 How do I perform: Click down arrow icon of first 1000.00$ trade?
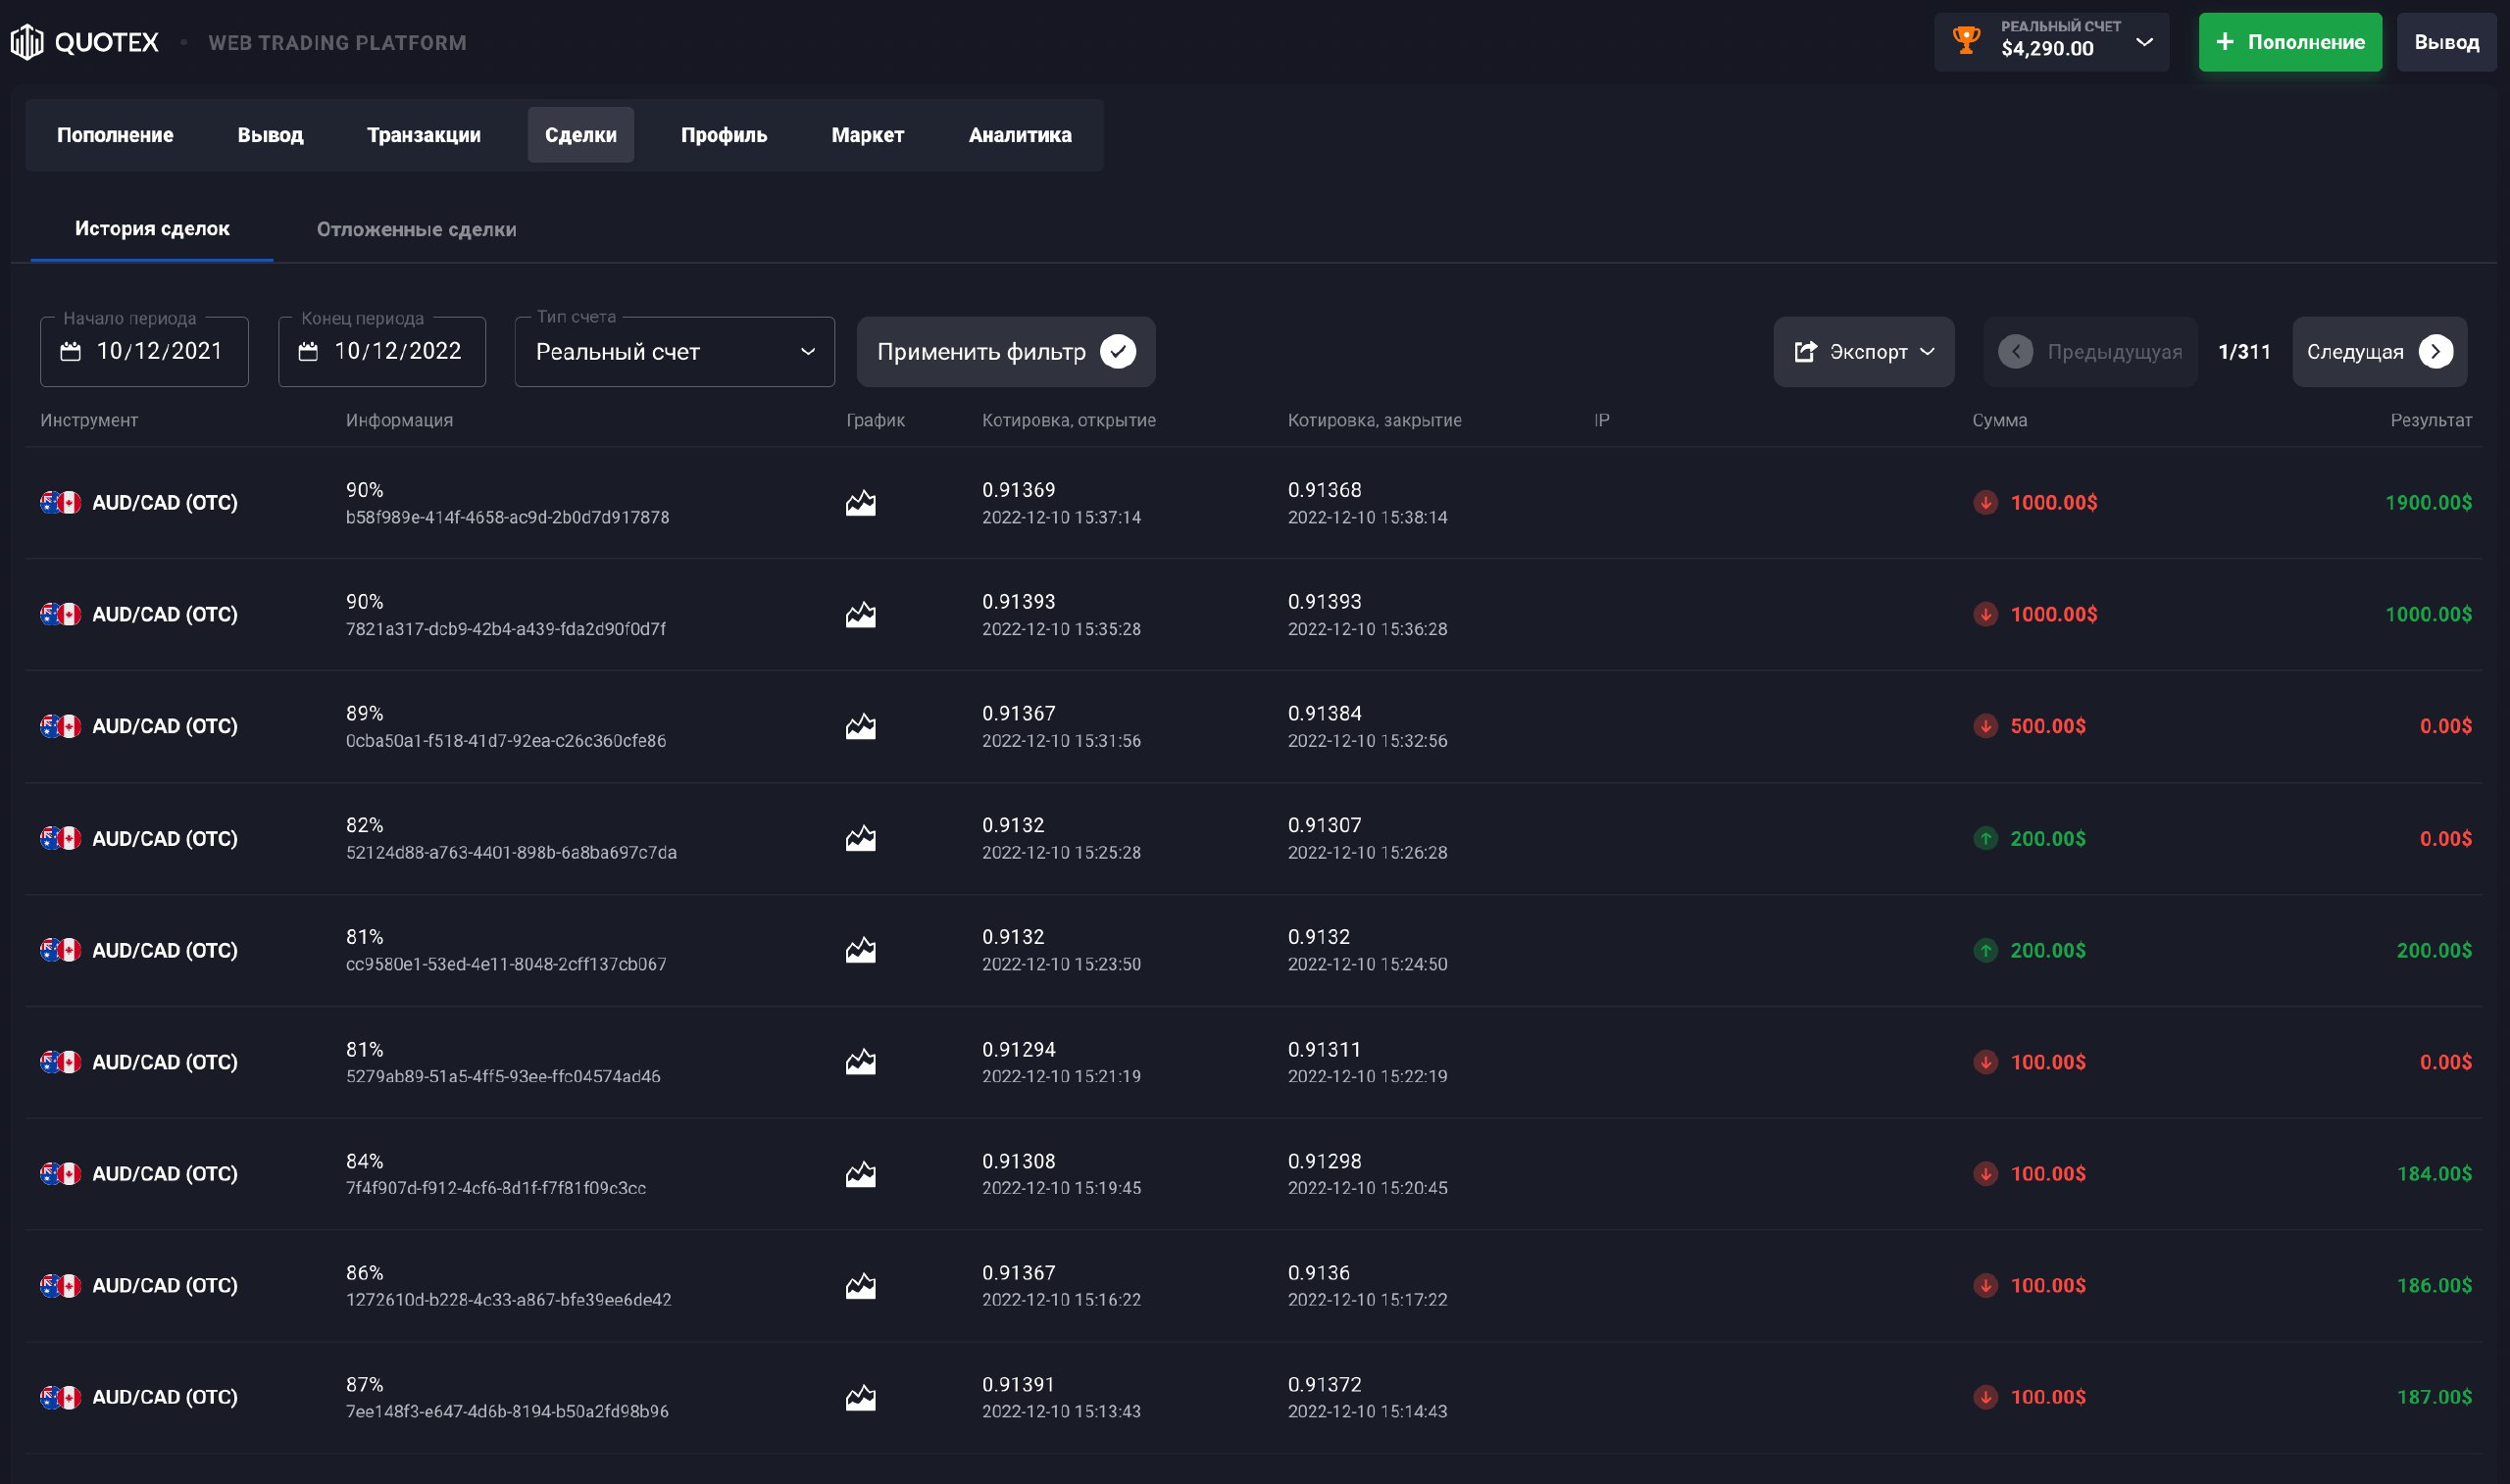click(x=1986, y=503)
